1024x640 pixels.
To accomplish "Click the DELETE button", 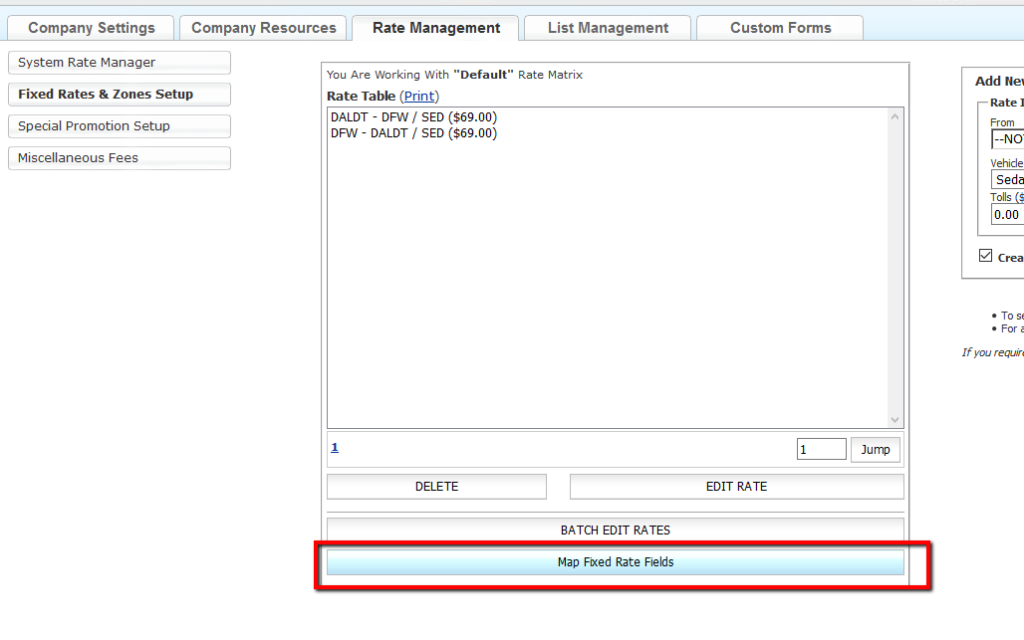I will (436, 487).
